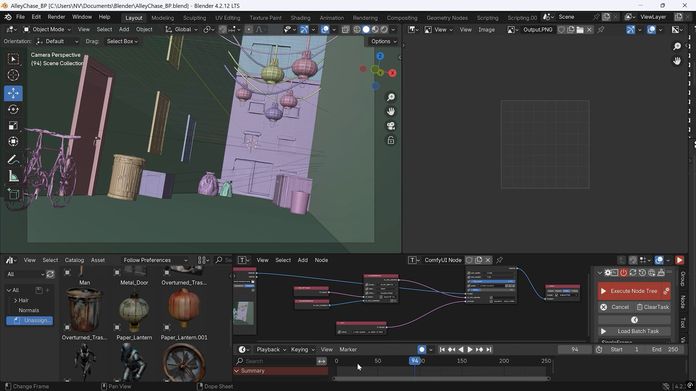Click the viewport pan hand icon
The height and width of the screenshot is (391, 696).
pos(391,111)
